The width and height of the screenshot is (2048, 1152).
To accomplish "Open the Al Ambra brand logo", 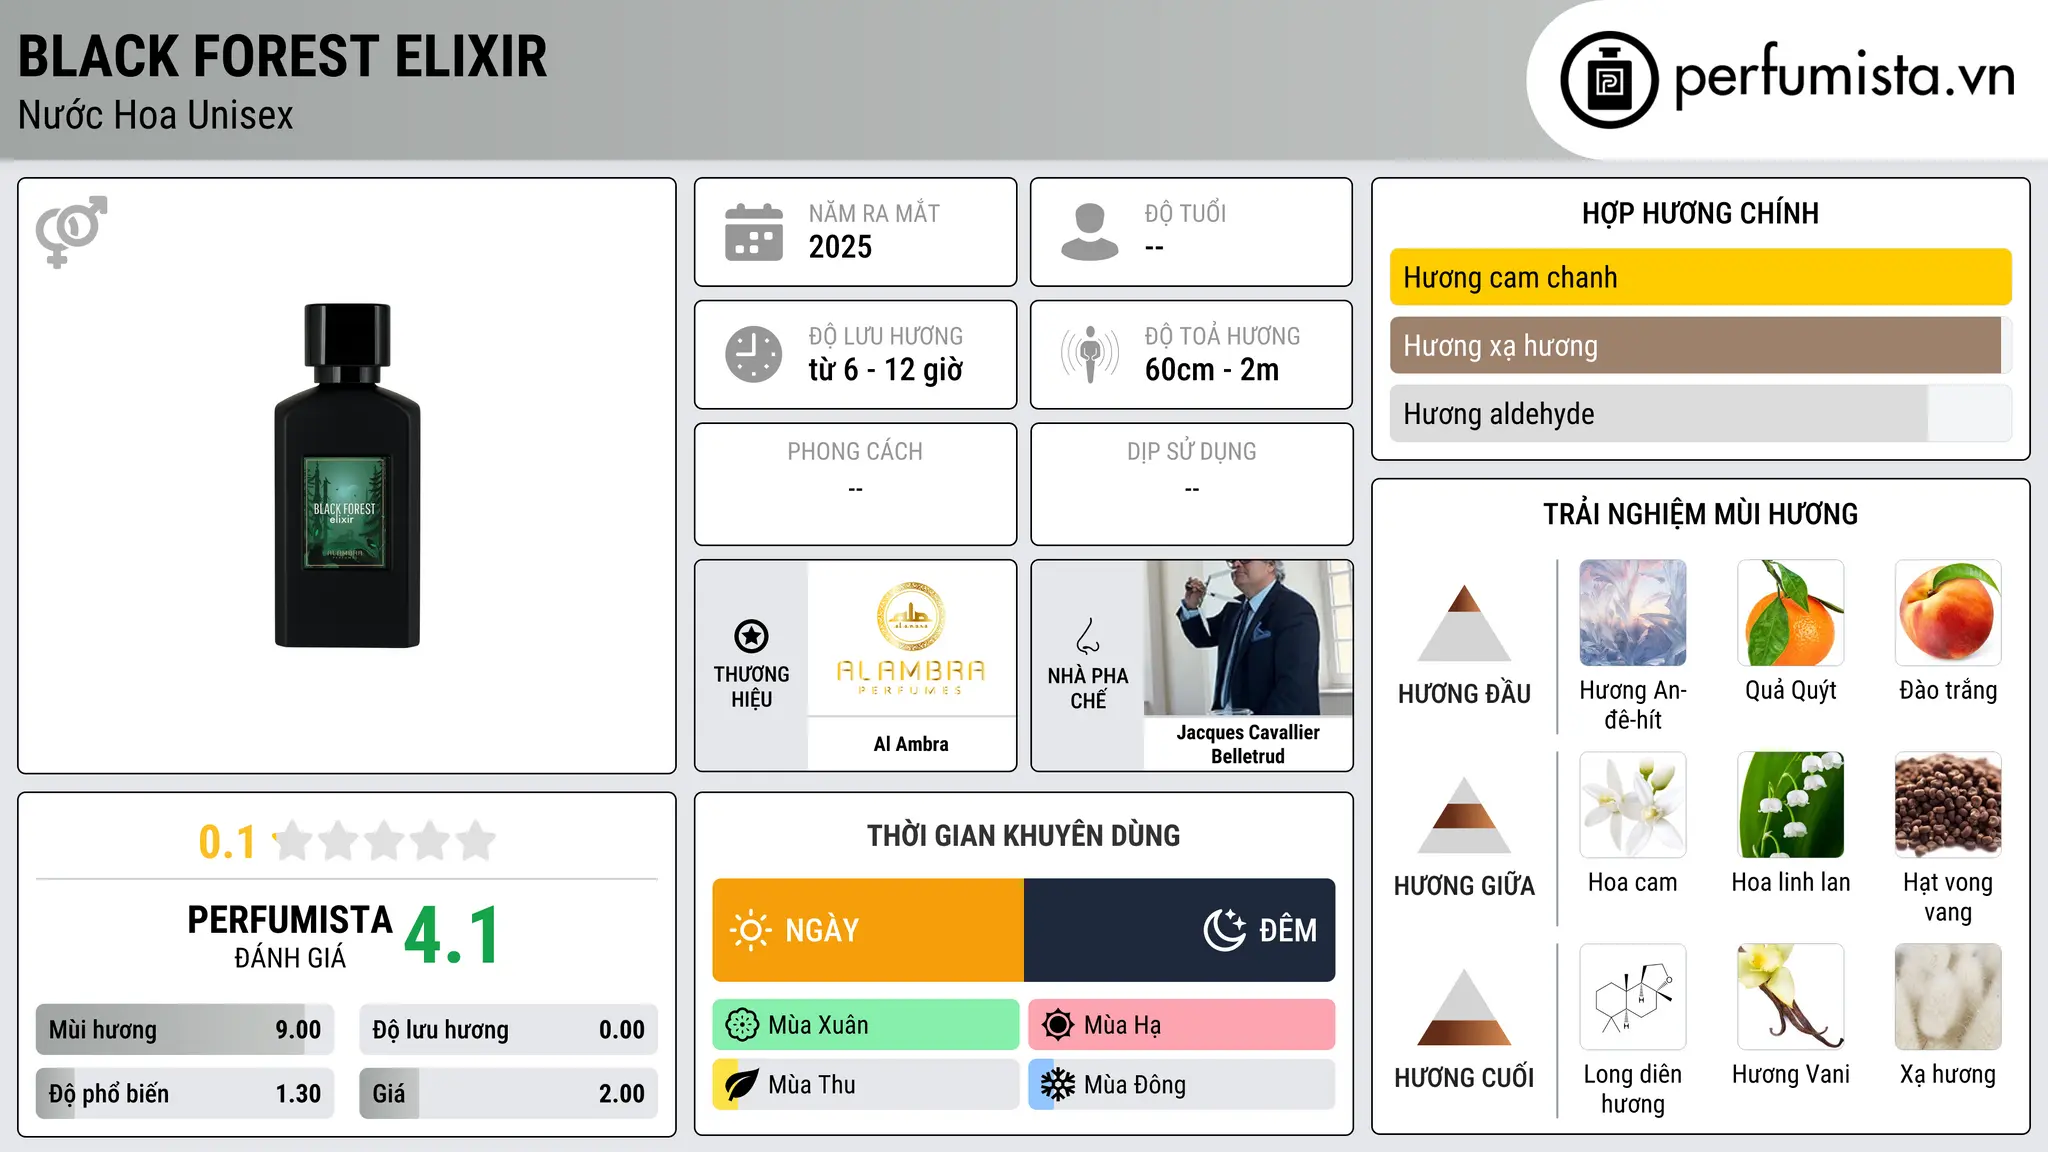I will [911, 638].
